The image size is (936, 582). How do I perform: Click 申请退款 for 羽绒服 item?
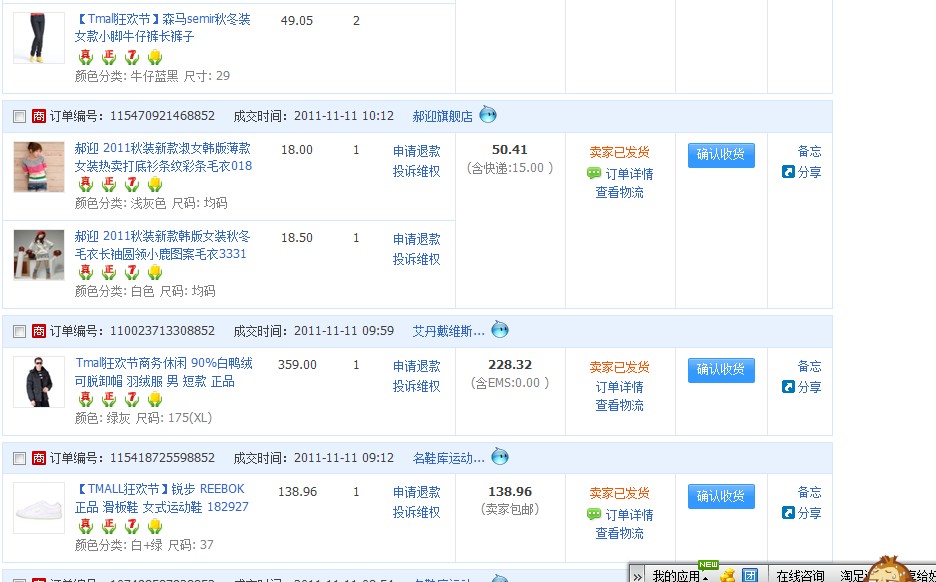coord(416,366)
